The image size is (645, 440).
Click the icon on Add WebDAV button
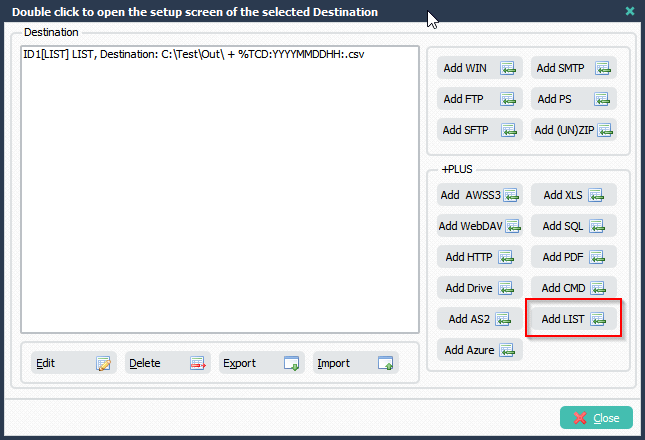513,226
